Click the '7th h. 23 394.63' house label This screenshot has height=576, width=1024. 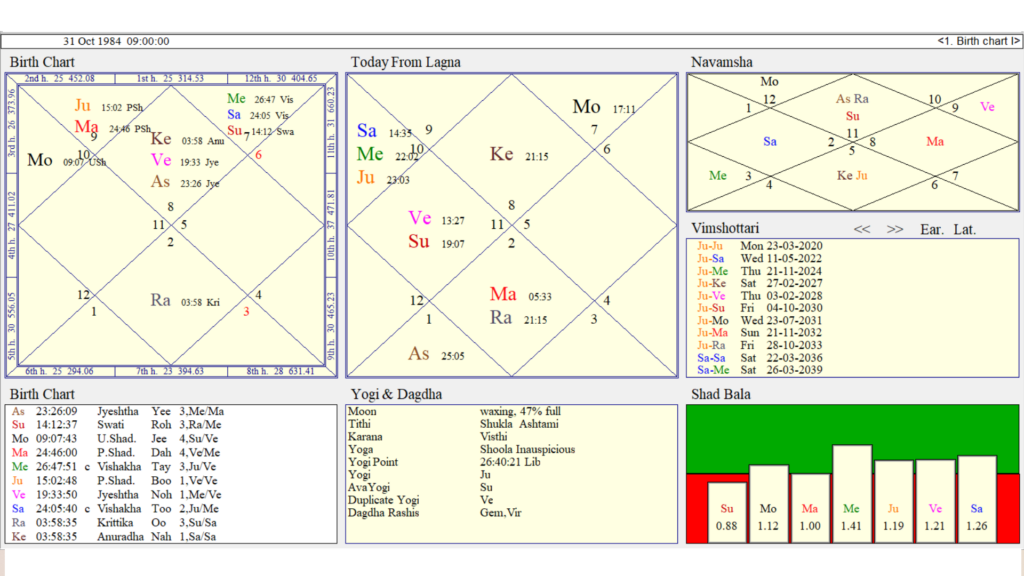click(x=170, y=372)
